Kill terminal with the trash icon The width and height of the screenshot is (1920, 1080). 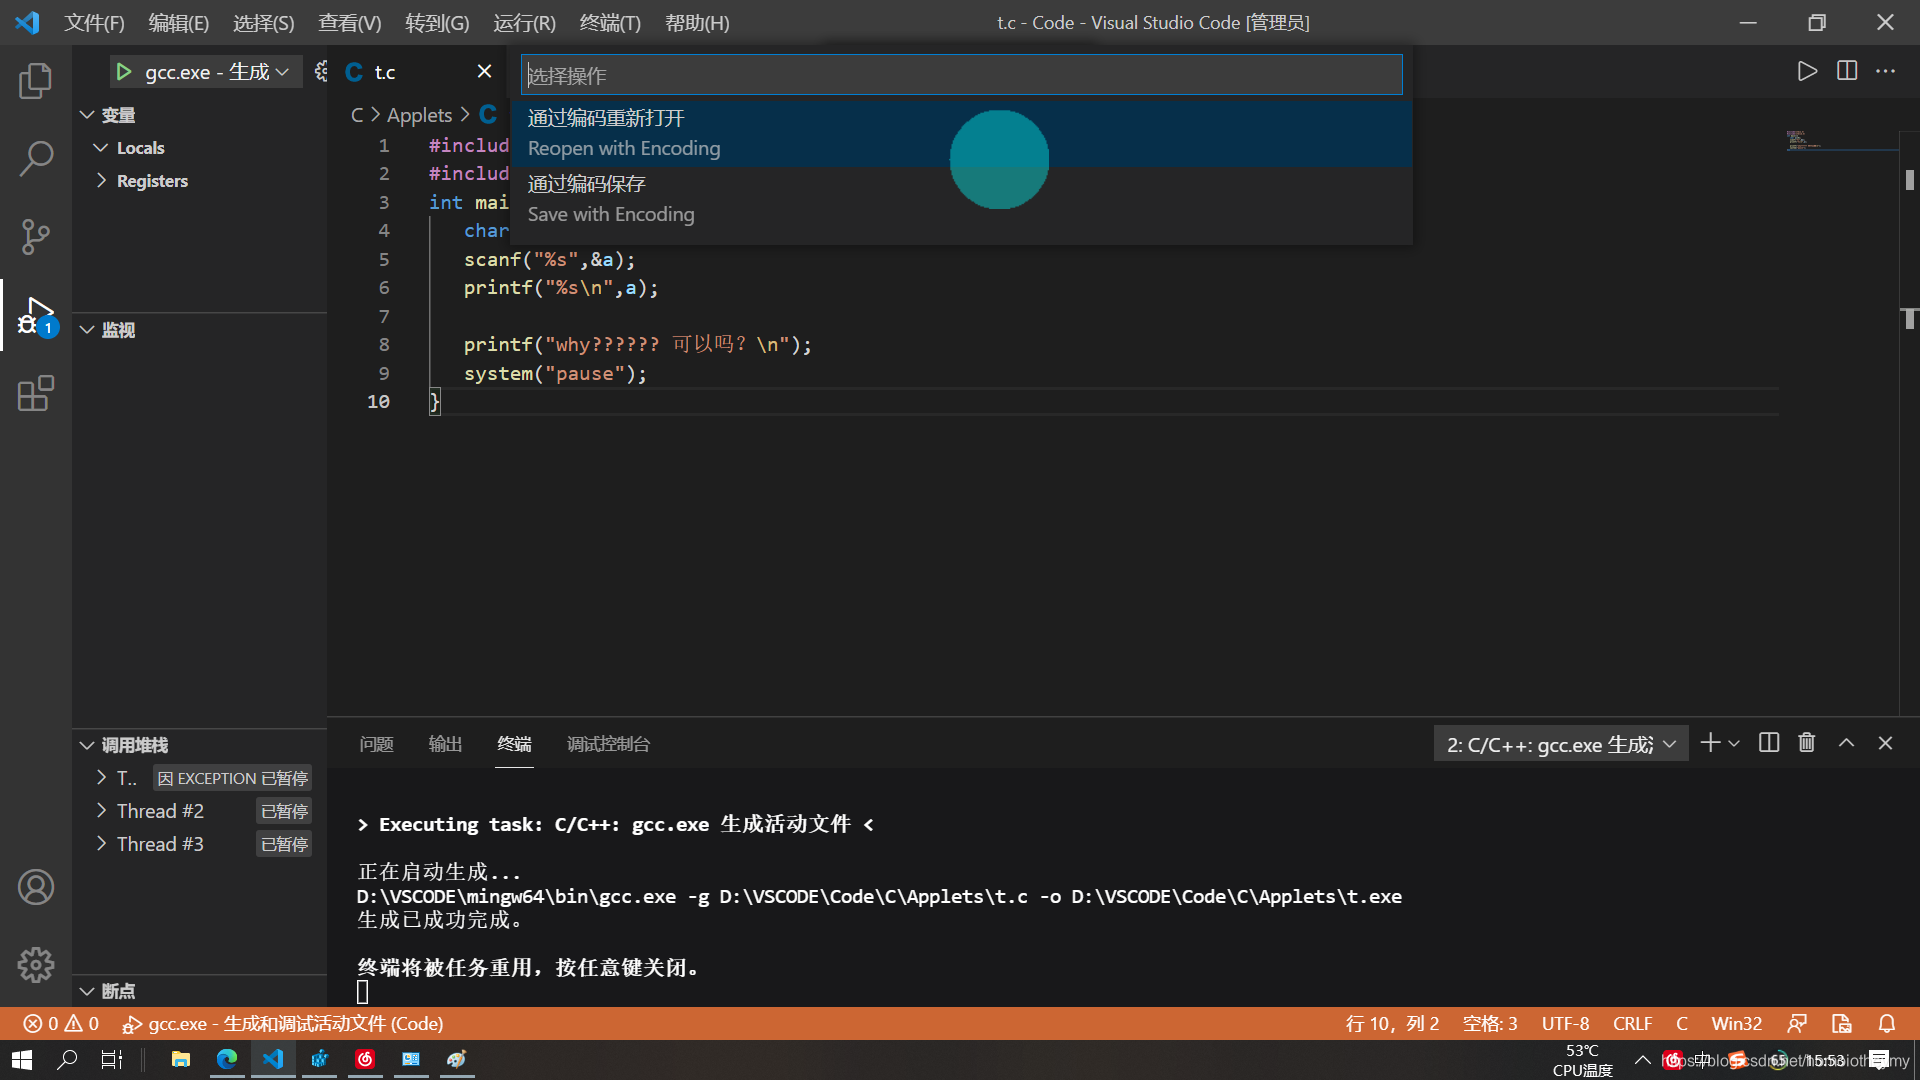click(1806, 743)
